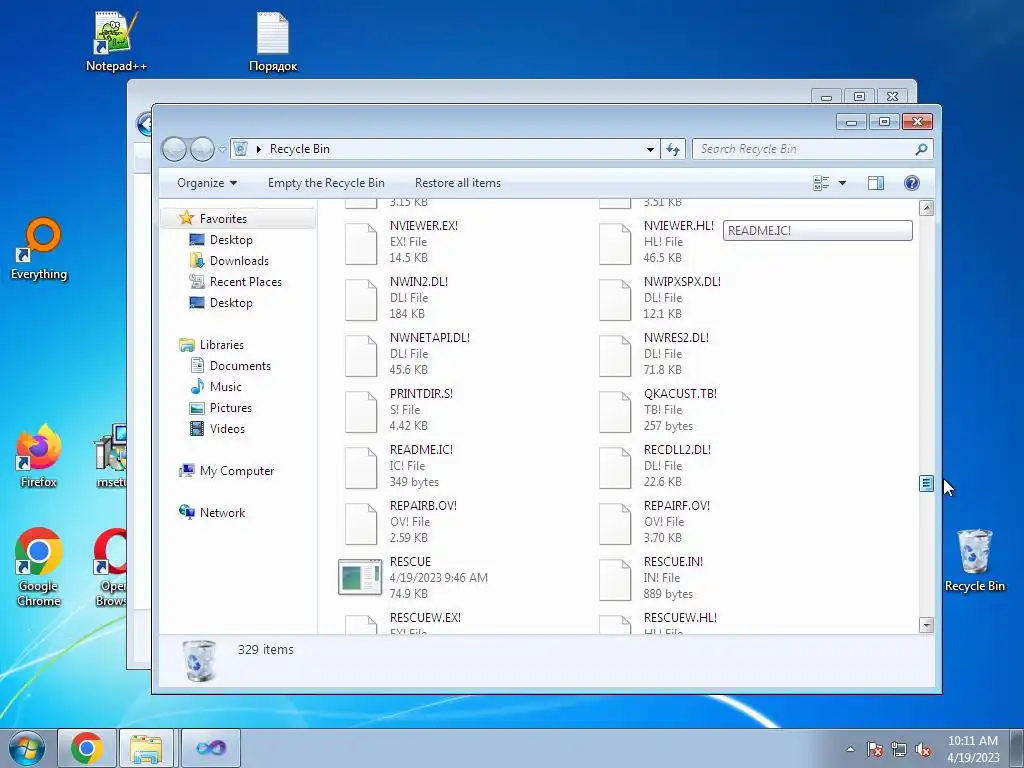Viewport: 1024px width, 768px height.
Task: Refresh the Recycle Bin address bar
Action: pos(673,150)
